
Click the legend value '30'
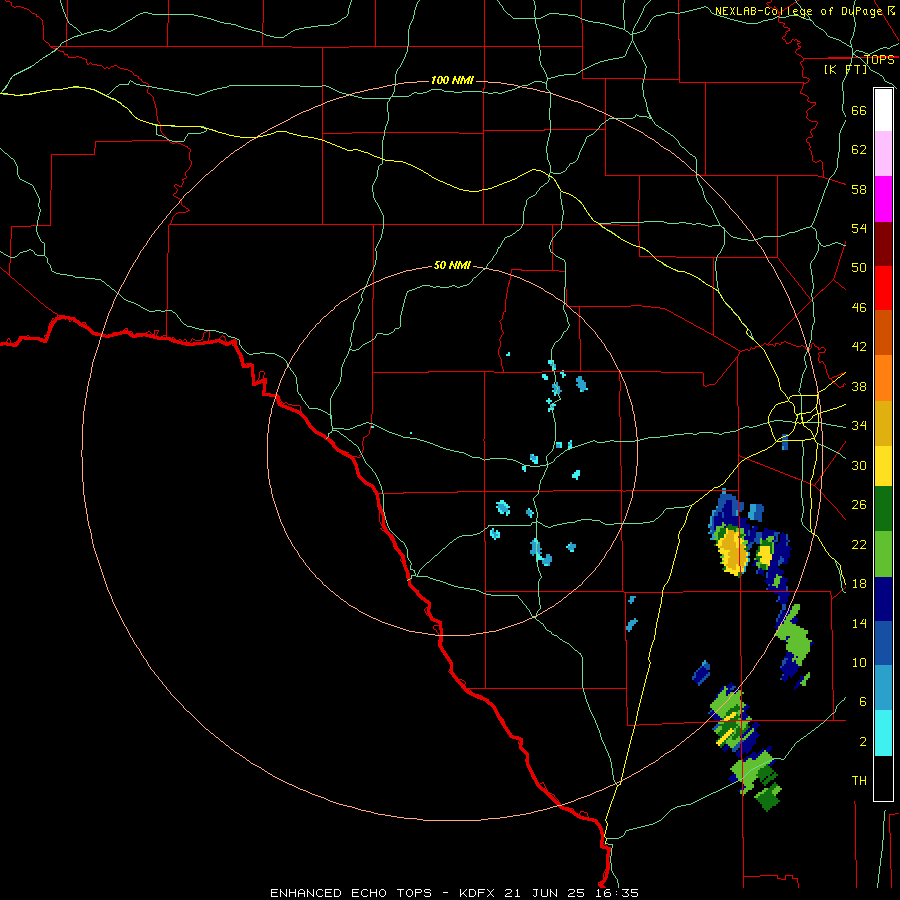click(859, 465)
